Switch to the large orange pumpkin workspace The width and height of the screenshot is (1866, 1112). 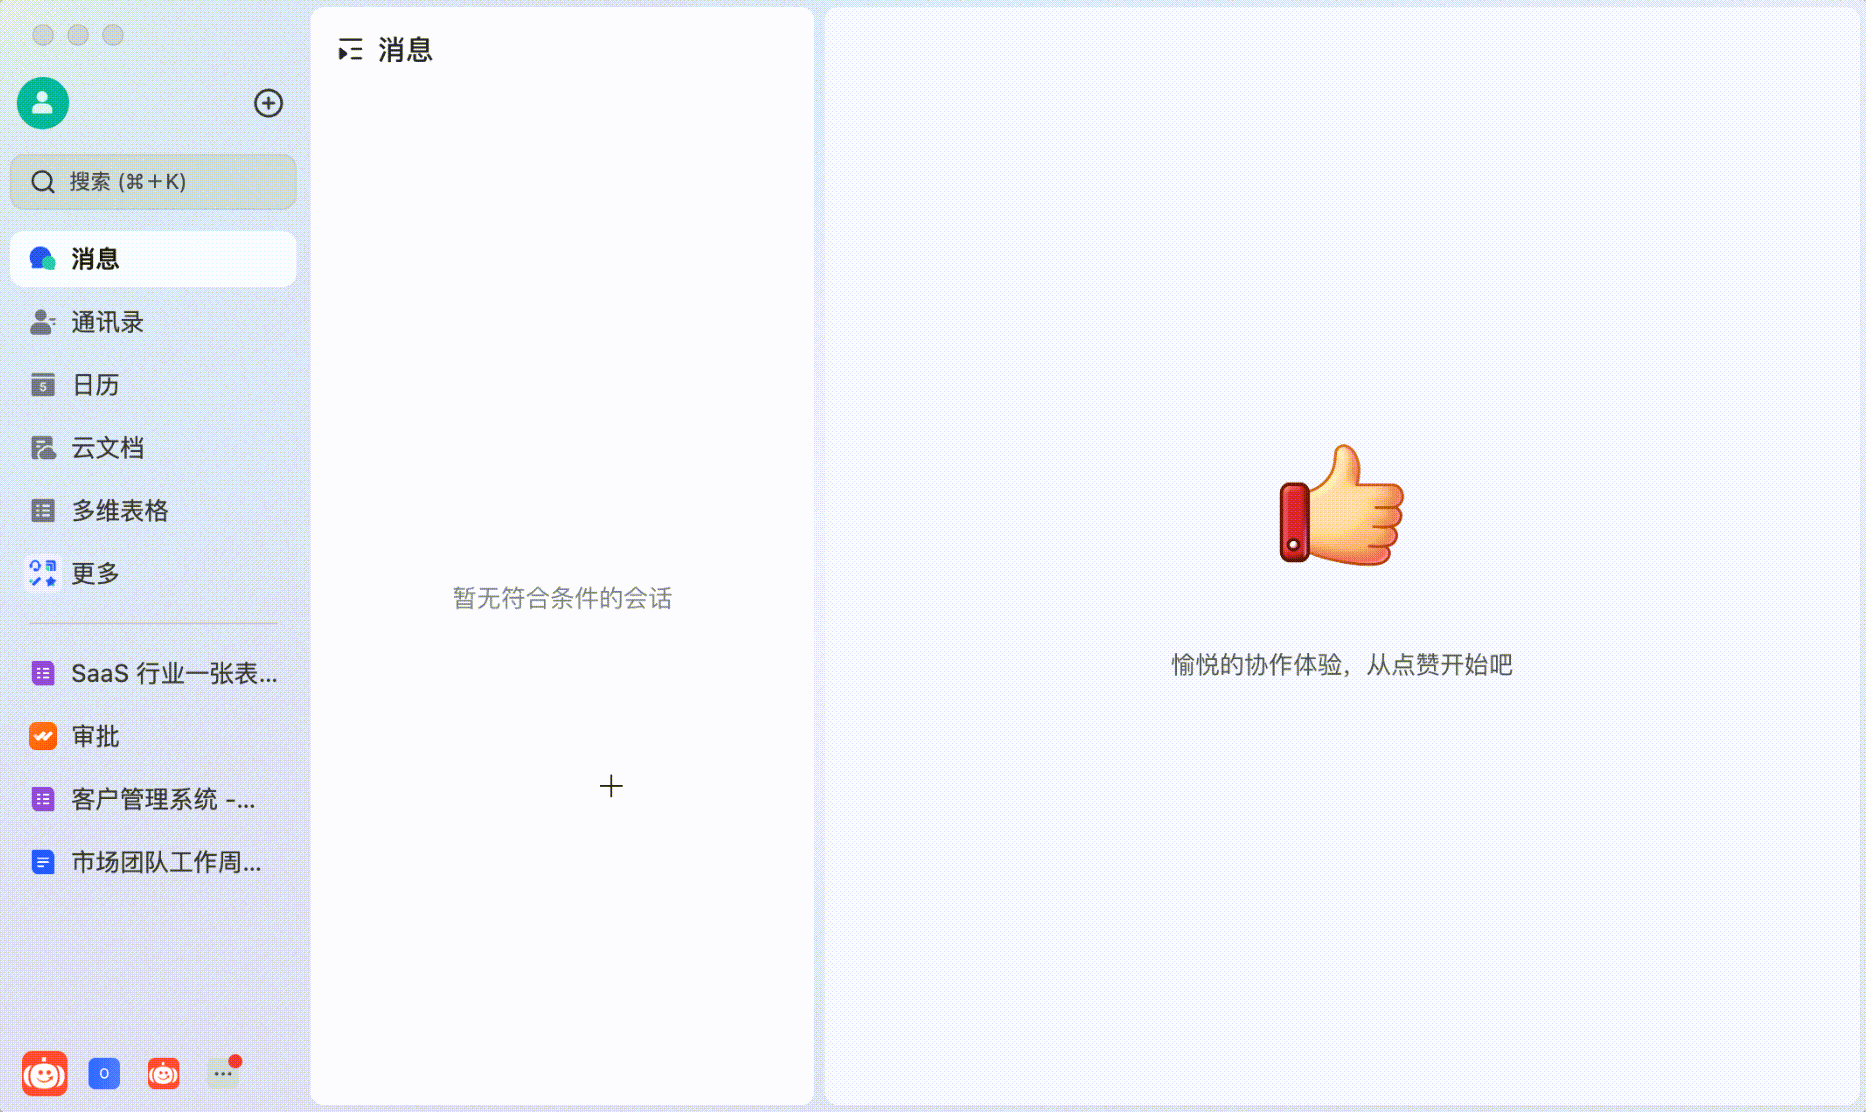[45, 1074]
